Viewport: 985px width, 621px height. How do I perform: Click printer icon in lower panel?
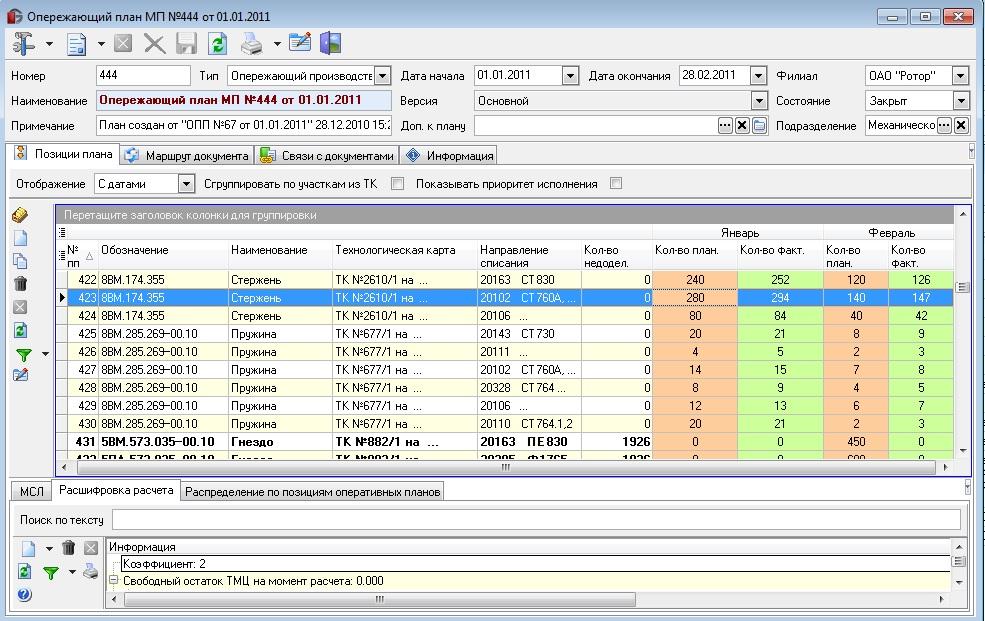[91, 571]
